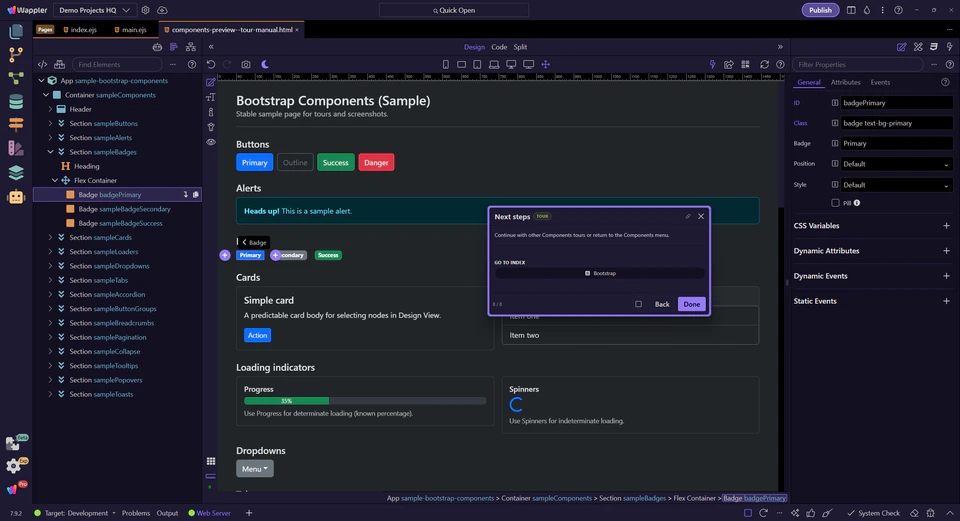Toggle the binding icon next to the Class field
This screenshot has height=521, width=960.
[x=834, y=123]
